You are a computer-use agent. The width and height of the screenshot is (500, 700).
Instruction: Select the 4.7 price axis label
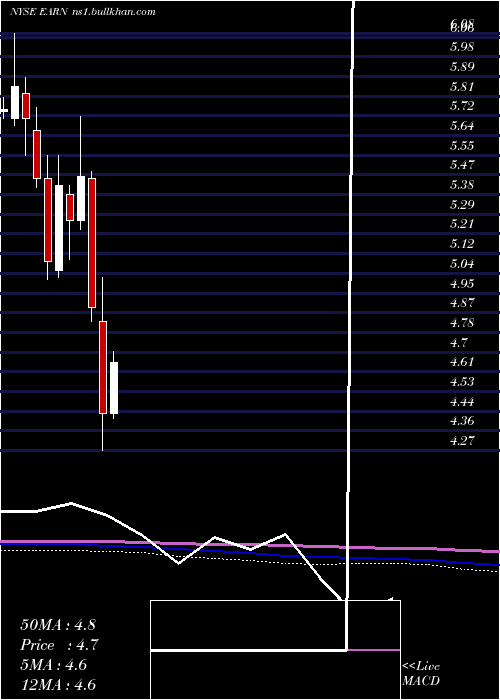click(x=459, y=343)
